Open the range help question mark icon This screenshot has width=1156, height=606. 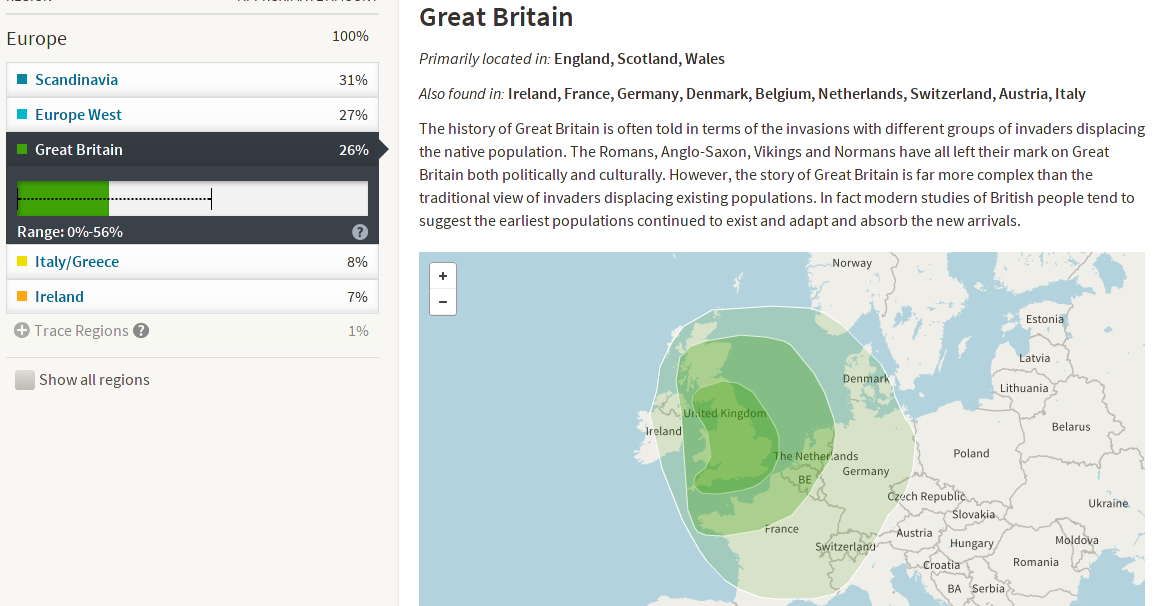(x=360, y=232)
